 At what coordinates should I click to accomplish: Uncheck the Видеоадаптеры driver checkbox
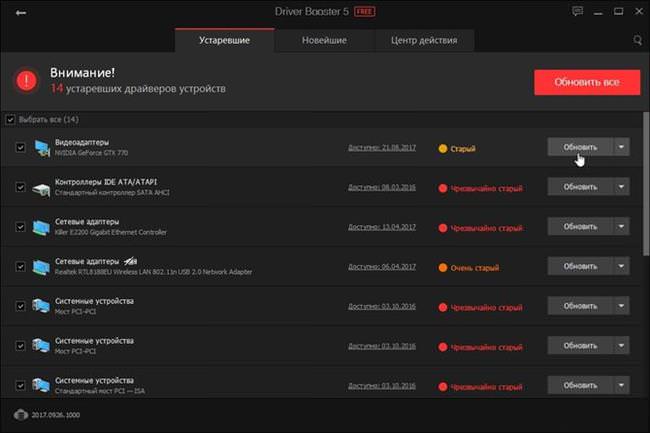point(20,148)
